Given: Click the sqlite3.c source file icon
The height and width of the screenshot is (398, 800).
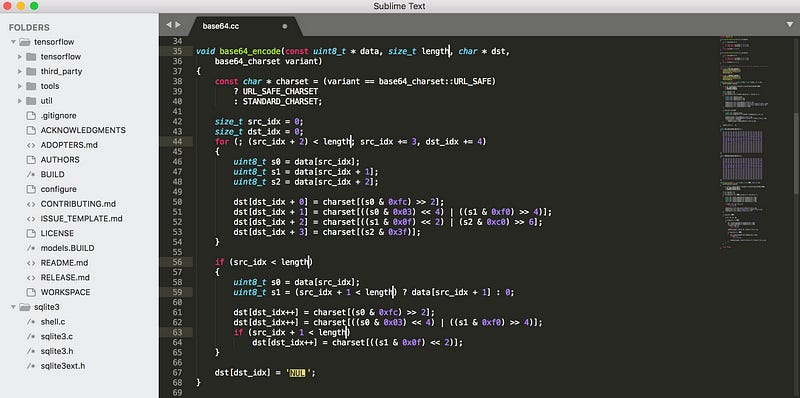Looking at the screenshot, I should point(31,336).
